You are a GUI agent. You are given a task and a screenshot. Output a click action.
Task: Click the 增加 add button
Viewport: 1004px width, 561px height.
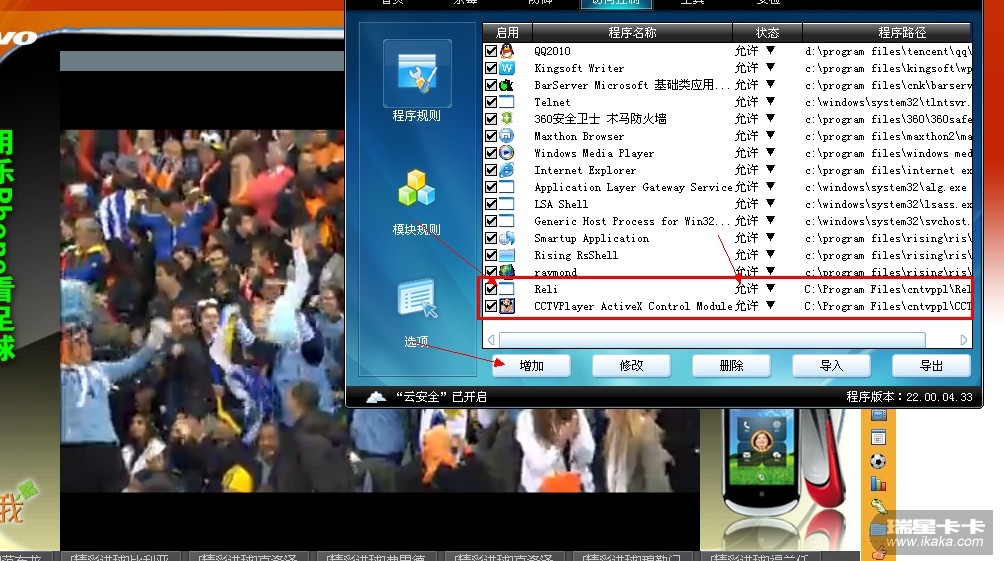click(531, 366)
